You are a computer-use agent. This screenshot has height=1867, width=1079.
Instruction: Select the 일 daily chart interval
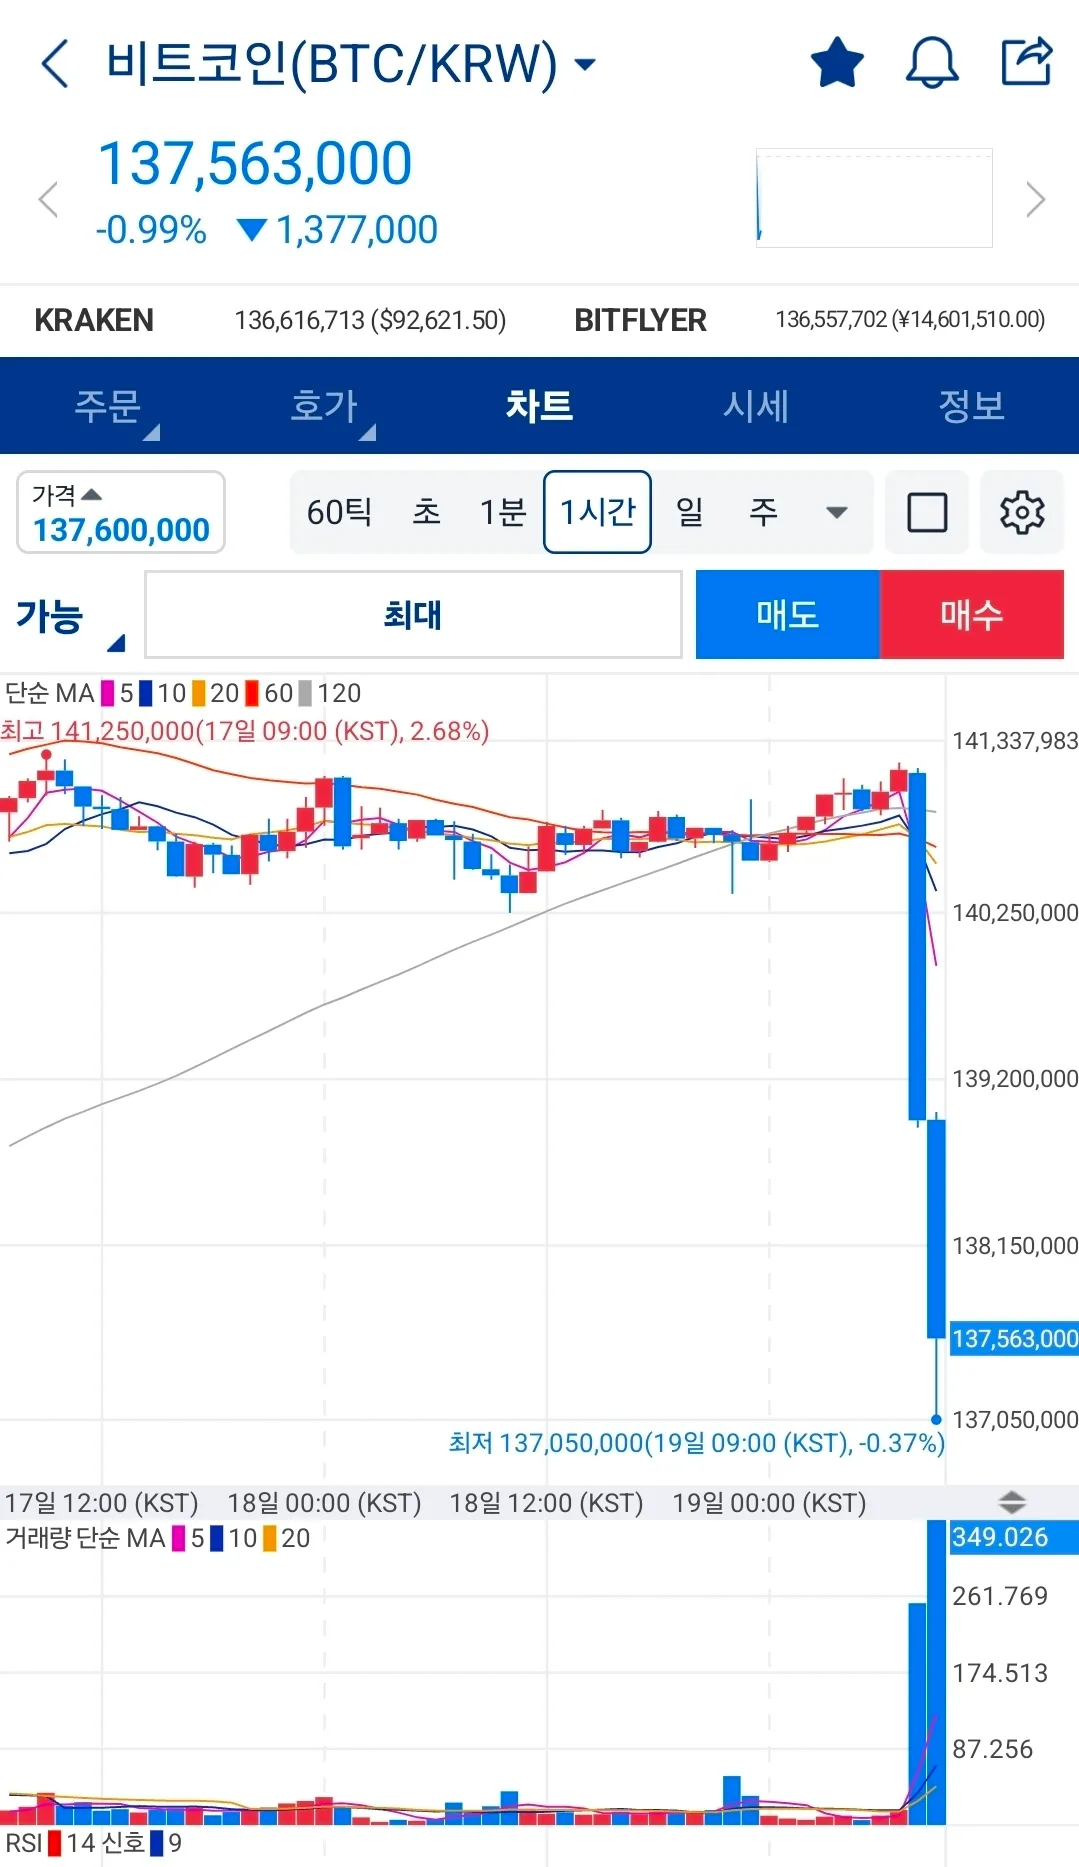tap(689, 513)
